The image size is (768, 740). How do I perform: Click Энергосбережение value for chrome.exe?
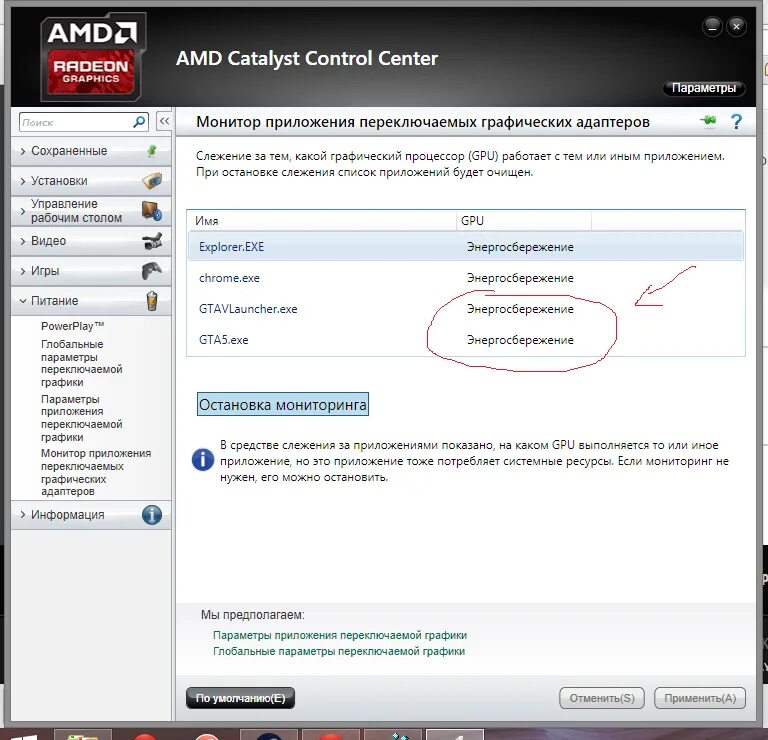[520, 278]
